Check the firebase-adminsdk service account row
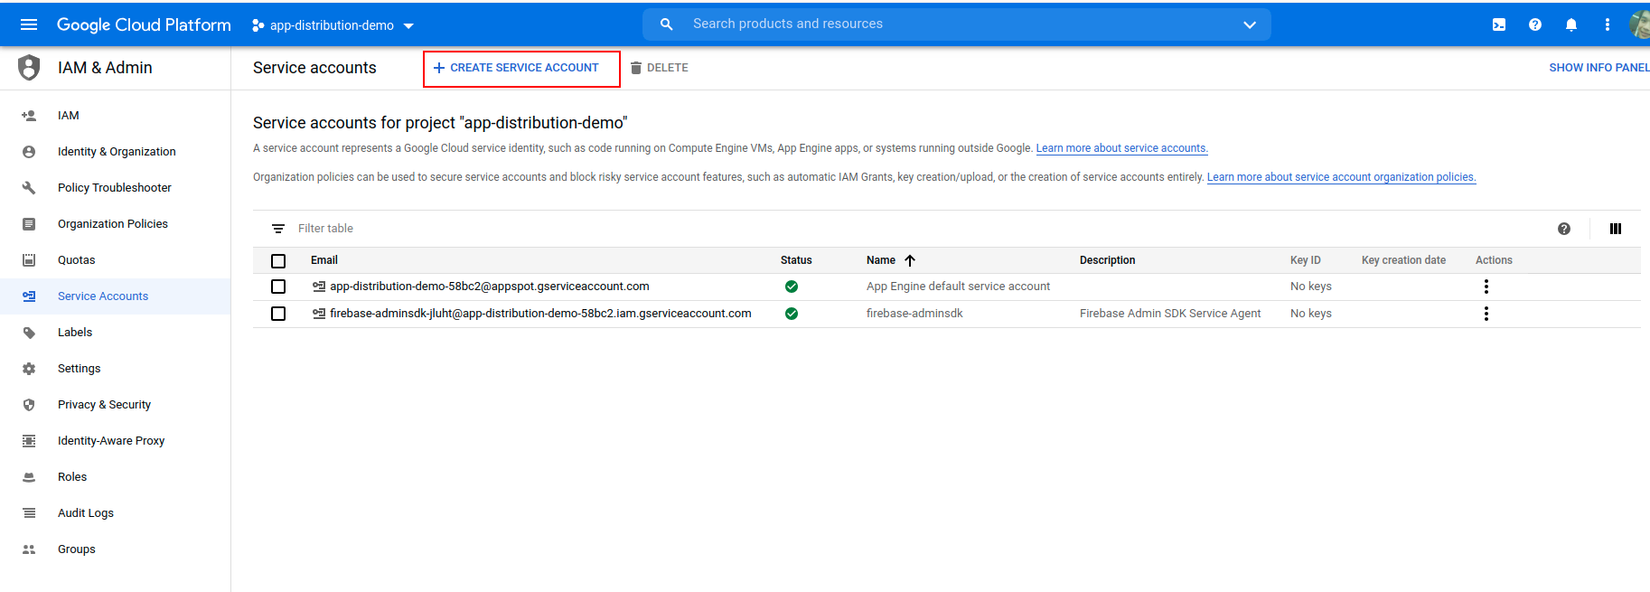This screenshot has width=1650, height=592. tap(278, 314)
